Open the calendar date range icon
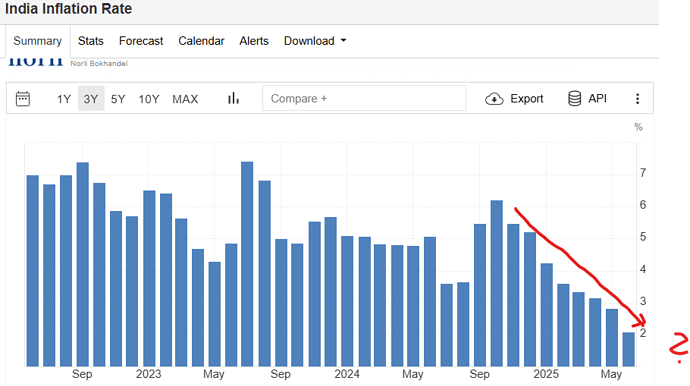 point(23,99)
